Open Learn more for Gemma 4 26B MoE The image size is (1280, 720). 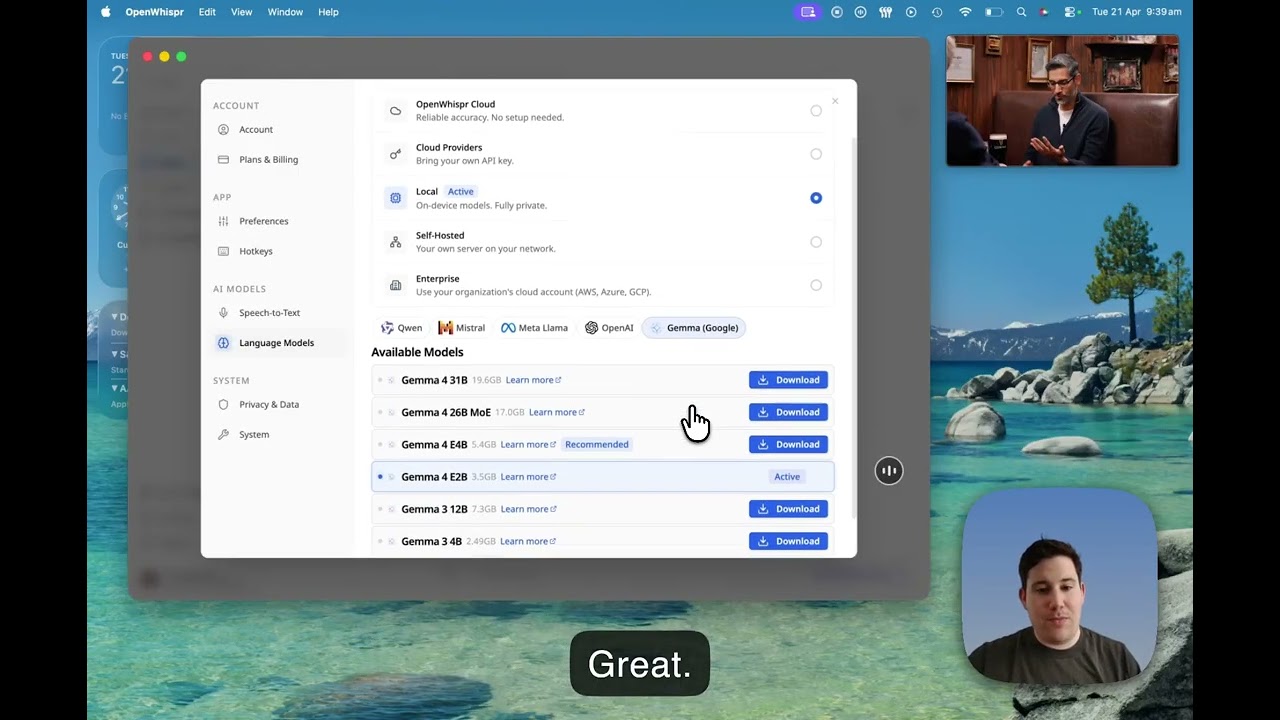(556, 412)
